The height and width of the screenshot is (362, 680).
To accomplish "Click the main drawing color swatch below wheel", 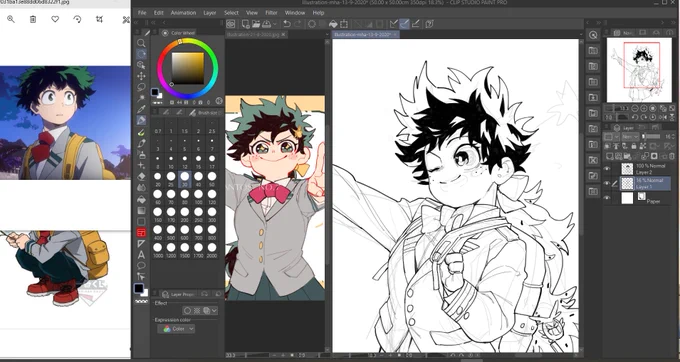I will pos(154,92).
